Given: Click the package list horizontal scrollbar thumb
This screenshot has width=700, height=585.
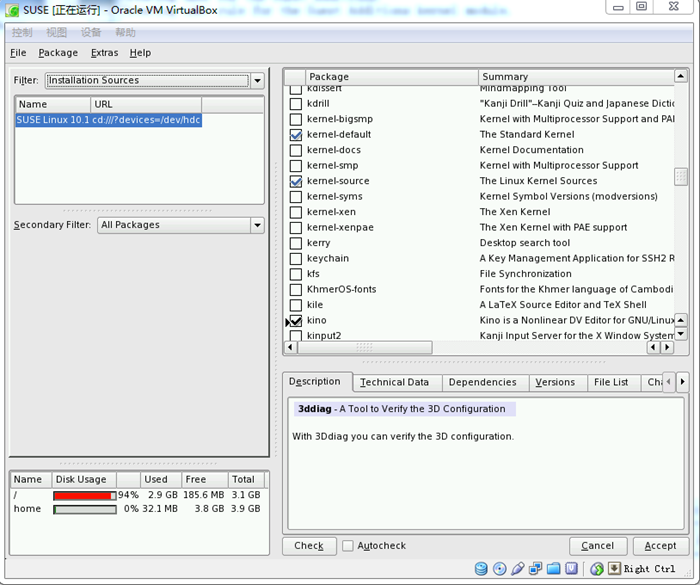Looking at the screenshot, I should pyautogui.click(x=364, y=347).
